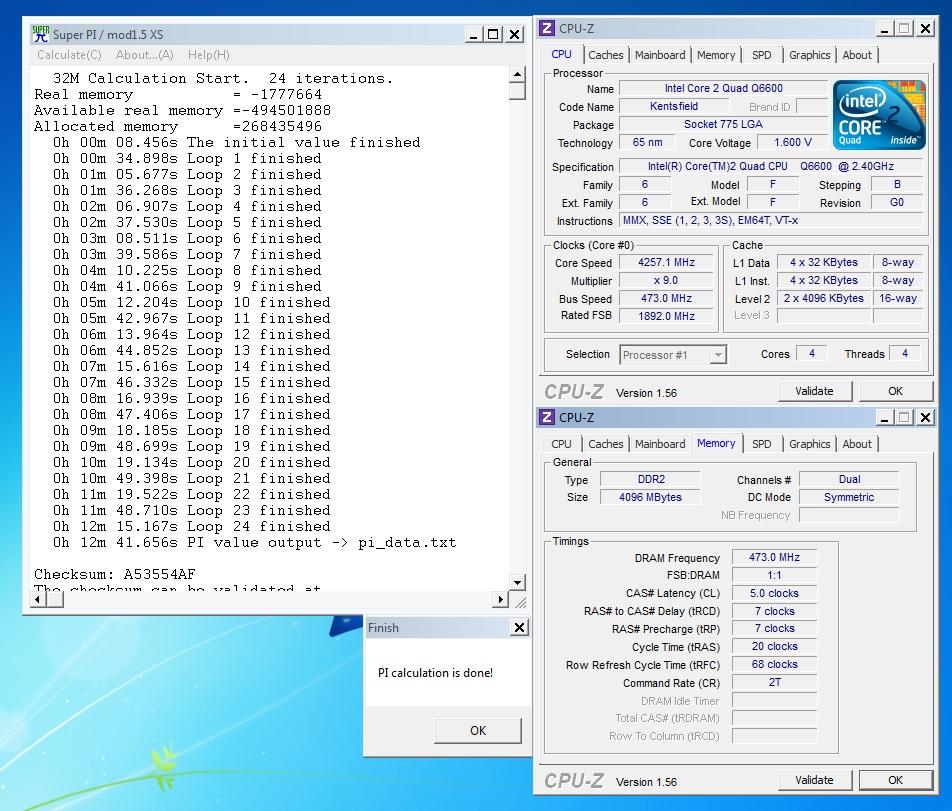Click the Channels # value Dual
Viewport: 952px width, 811px height.
tap(849, 480)
